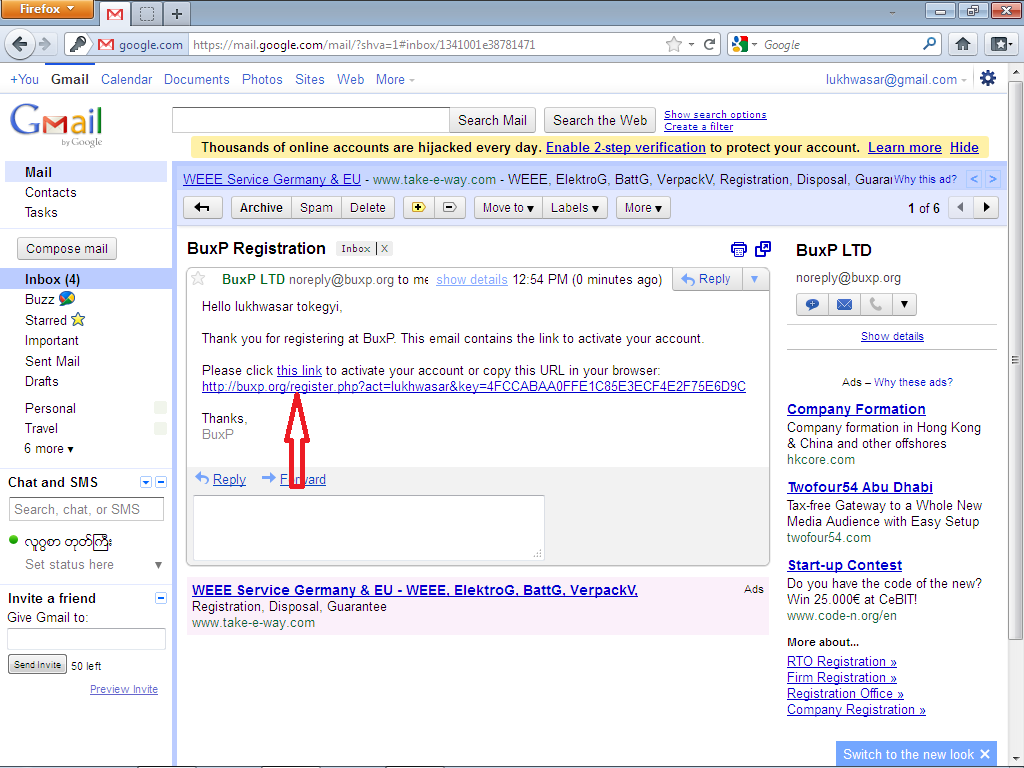Screen dimensions: 1024x768
Task: Open Sites from the top bar
Action: coord(310,80)
